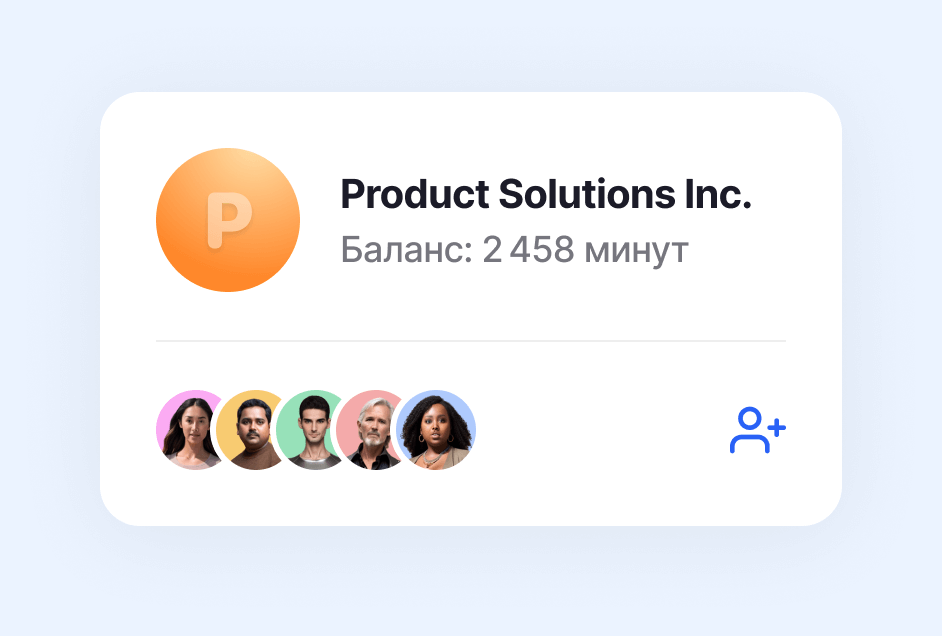Select the mustached man avatar on yellow
Screen dimensions: 942x636
(250, 430)
